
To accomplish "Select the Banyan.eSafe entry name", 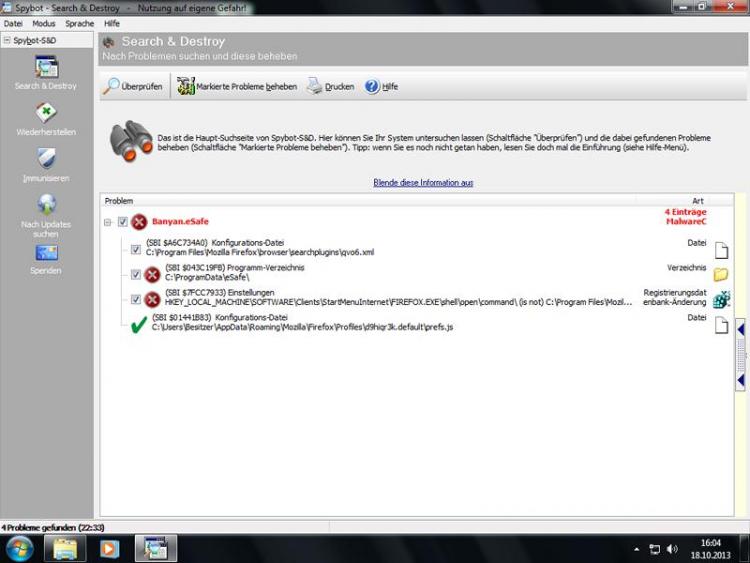I will click(180, 221).
